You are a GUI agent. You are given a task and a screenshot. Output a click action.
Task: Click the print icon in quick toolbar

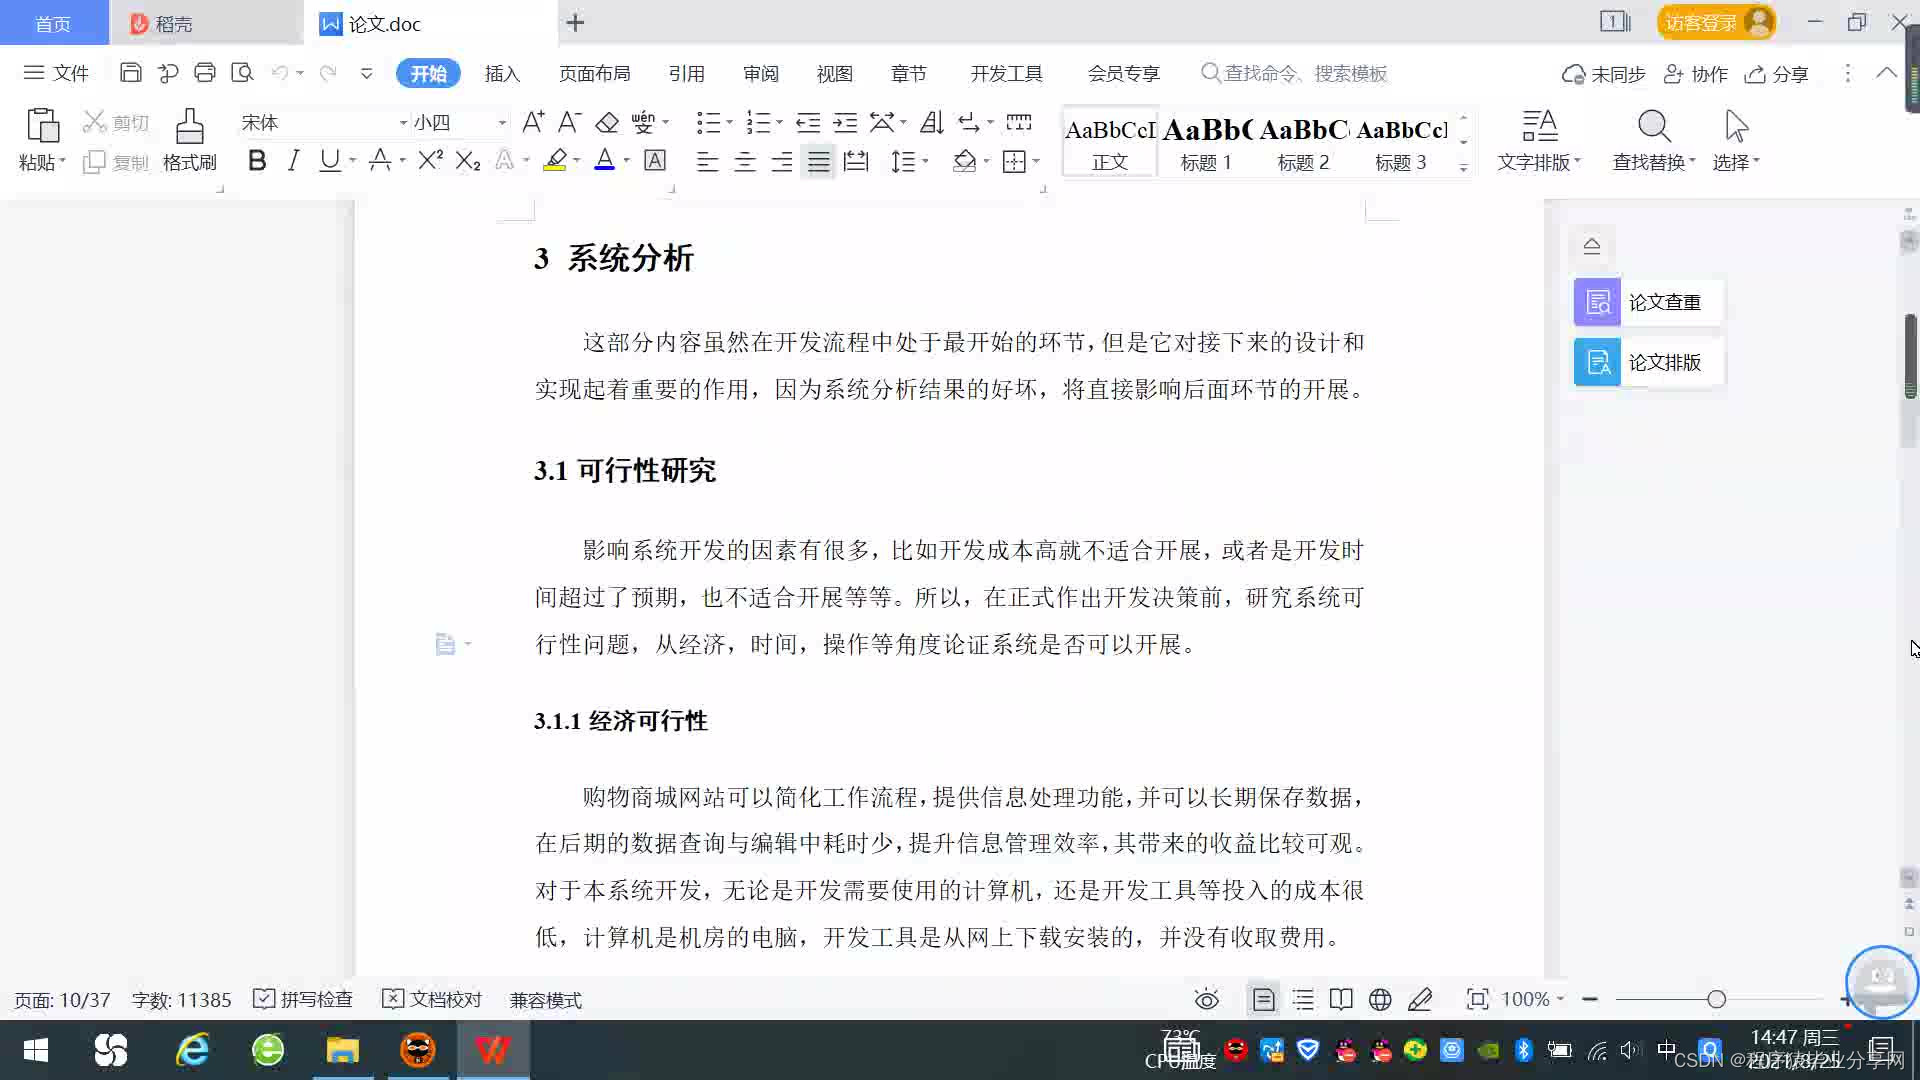pos(205,73)
